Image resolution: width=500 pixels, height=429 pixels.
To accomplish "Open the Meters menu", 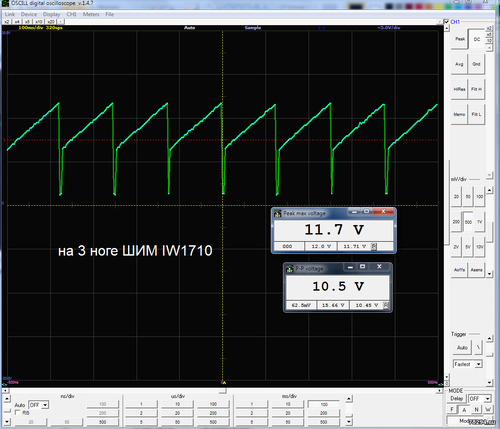I will 91,14.
